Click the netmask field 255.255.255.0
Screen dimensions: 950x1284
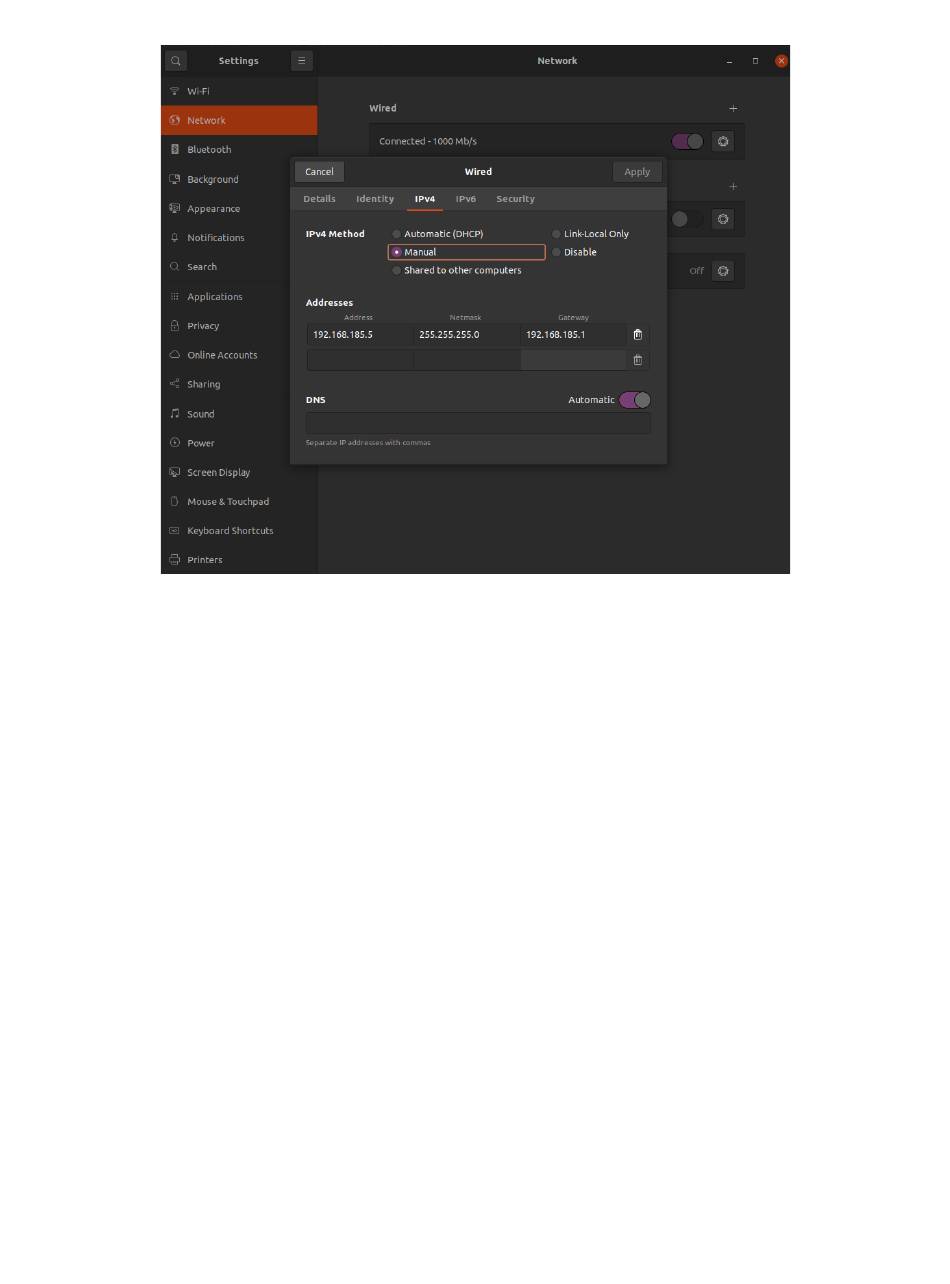pyautogui.click(x=467, y=335)
